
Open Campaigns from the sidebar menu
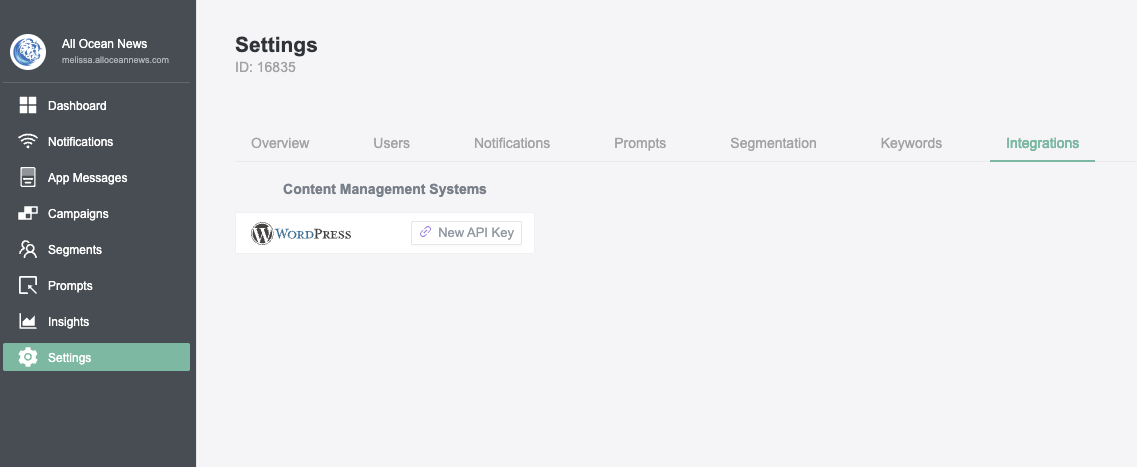coord(78,214)
